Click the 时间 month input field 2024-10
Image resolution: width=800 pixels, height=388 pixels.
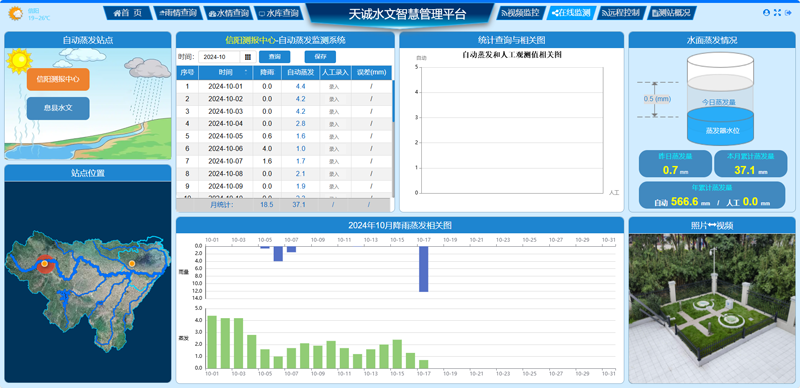(219, 57)
